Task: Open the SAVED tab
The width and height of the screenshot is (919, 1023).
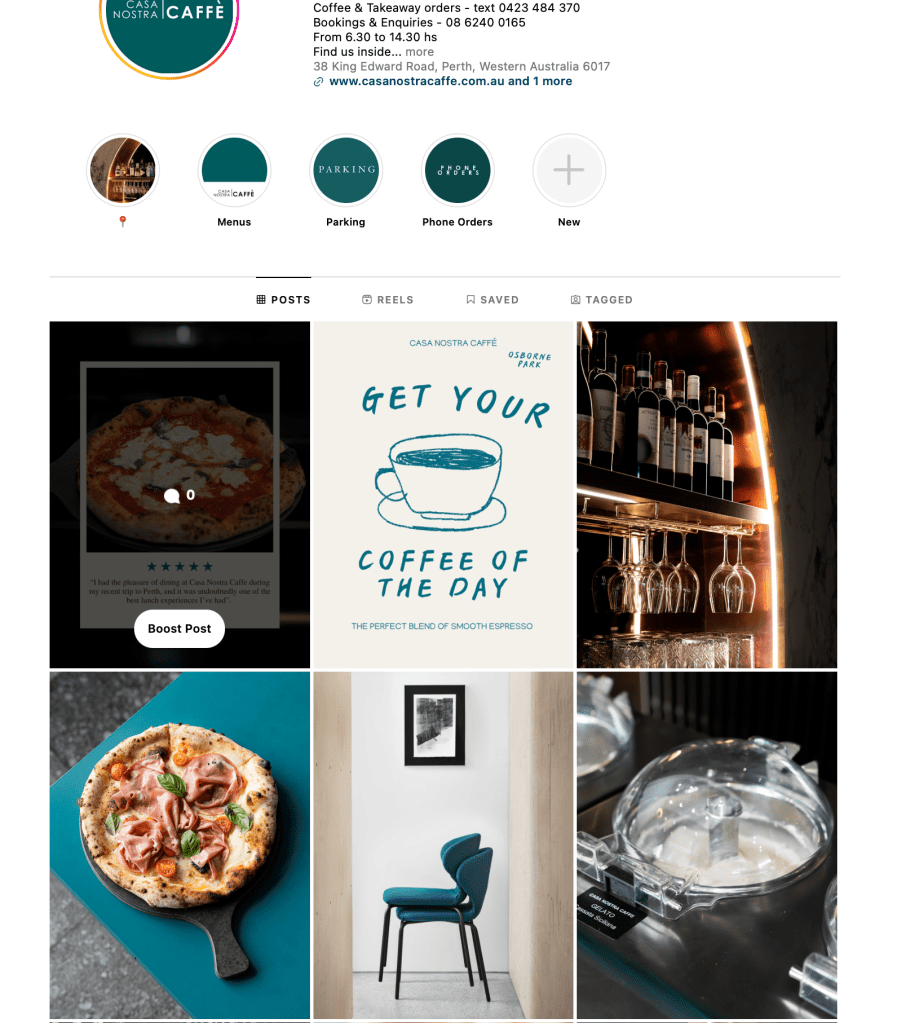Action: [492, 299]
